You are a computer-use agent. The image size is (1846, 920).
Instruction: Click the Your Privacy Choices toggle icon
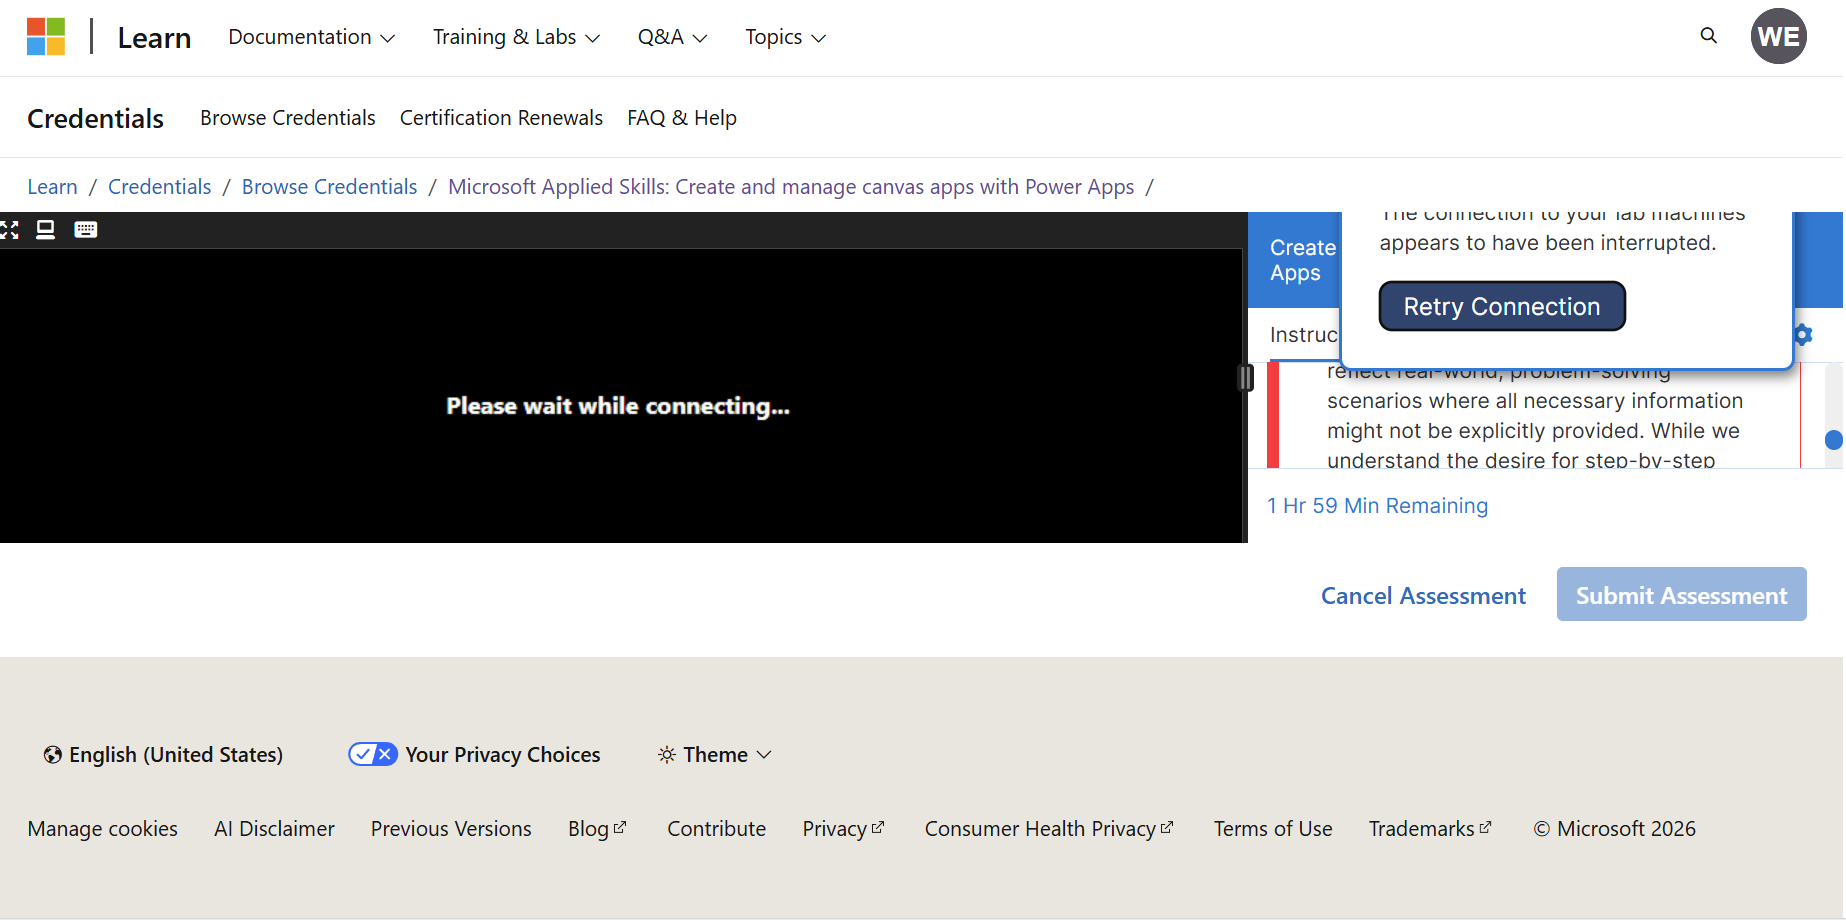click(373, 755)
